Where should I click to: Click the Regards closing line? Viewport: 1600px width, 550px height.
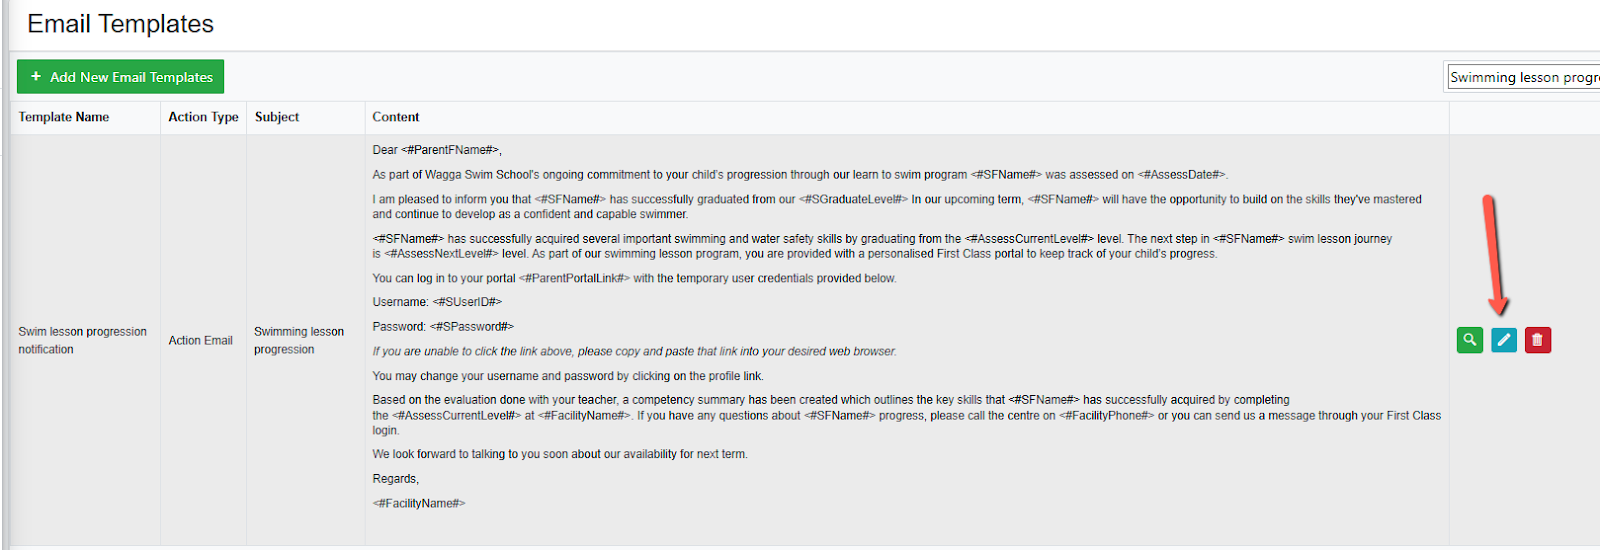(395, 479)
